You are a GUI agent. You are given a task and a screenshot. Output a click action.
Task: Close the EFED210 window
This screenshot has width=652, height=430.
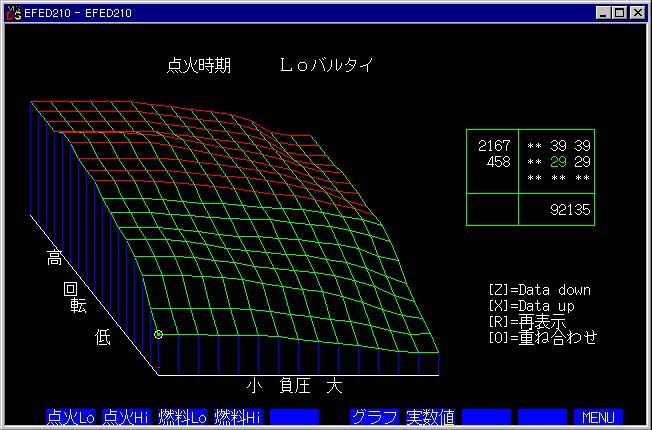pyautogui.click(x=639, y=12)
